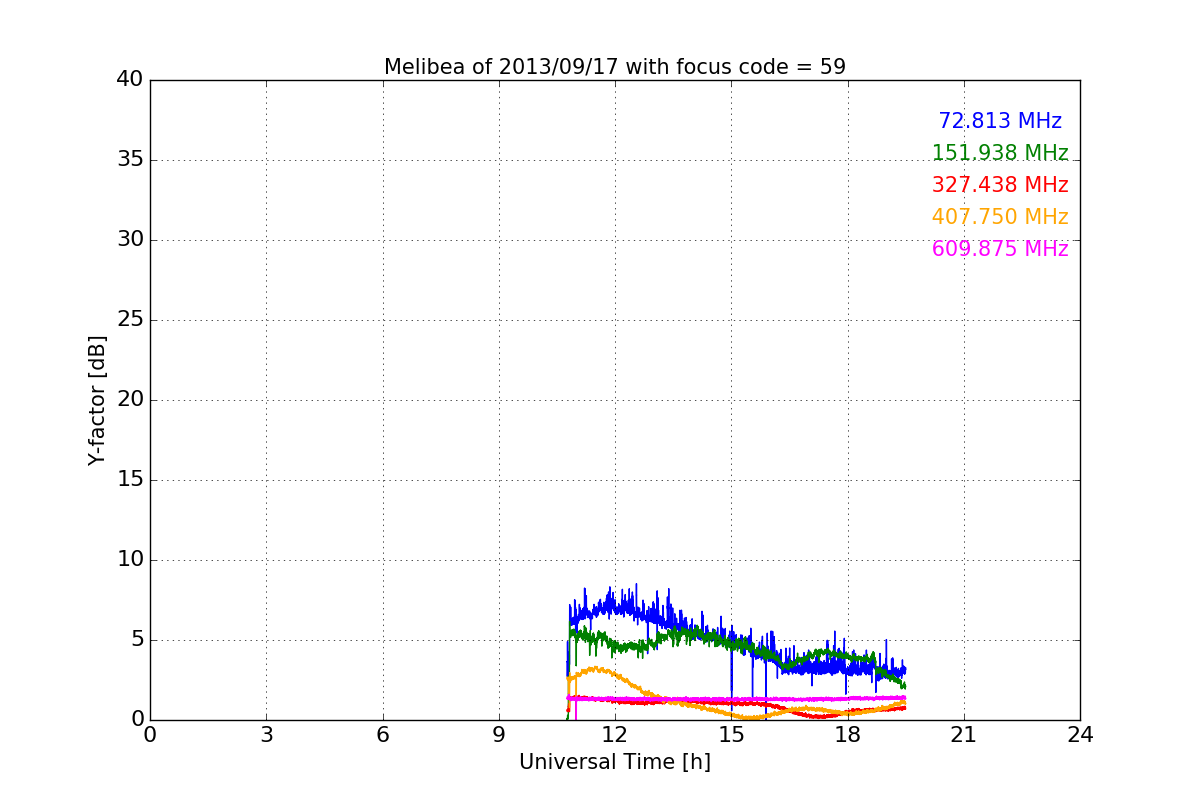1200x800 pixels.
Task: Click the x-axis tick label 21
Action: coord(964,735)
